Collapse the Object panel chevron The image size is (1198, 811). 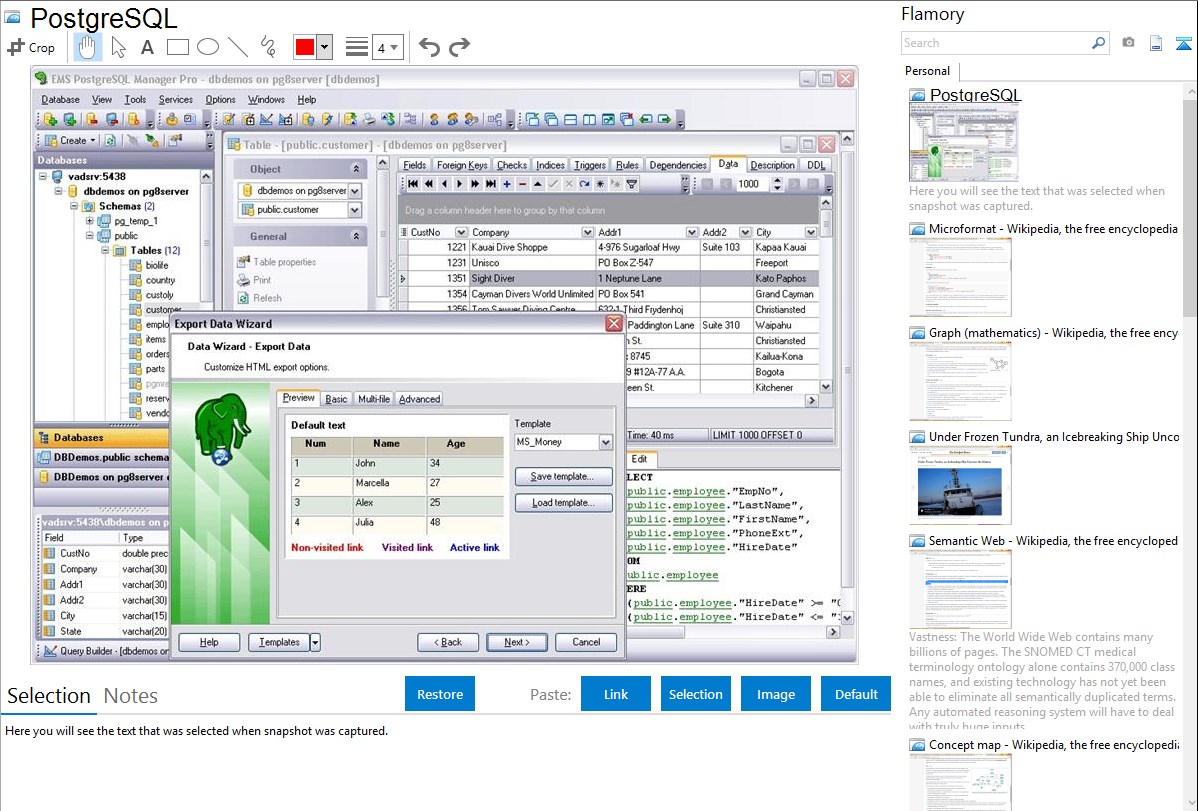(356, 169)
